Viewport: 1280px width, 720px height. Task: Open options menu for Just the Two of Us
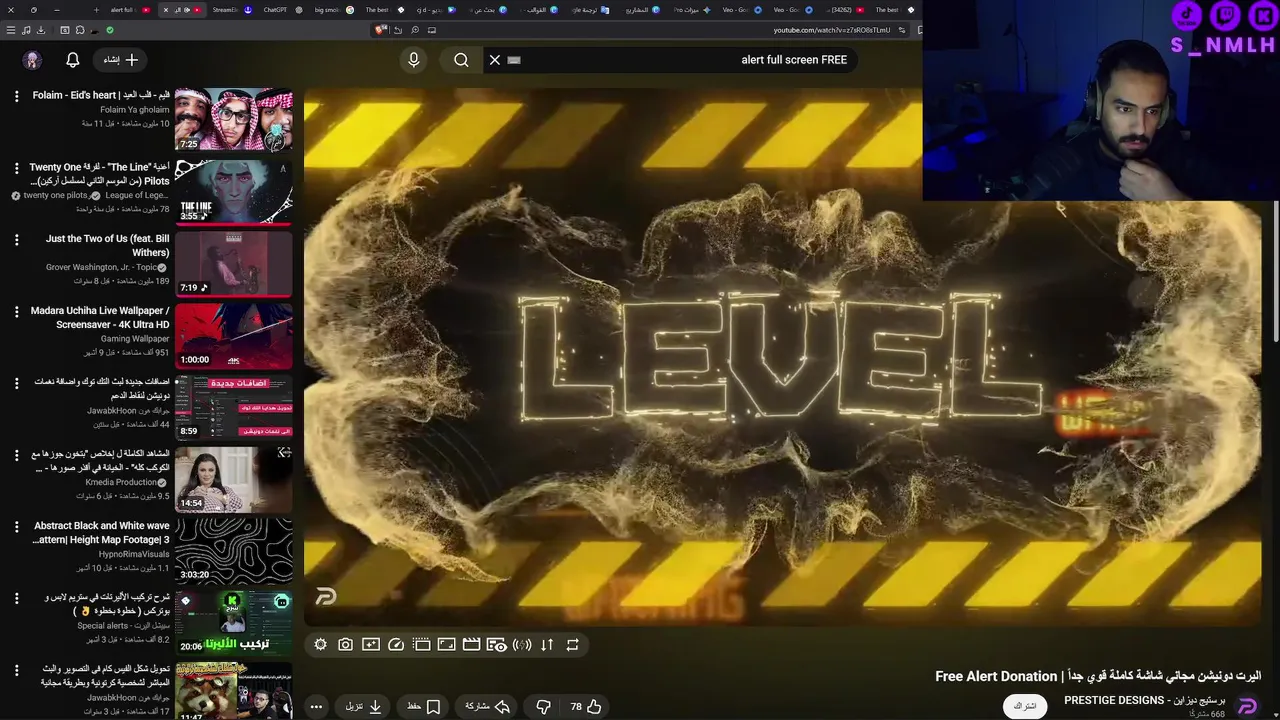pos(16,240)
